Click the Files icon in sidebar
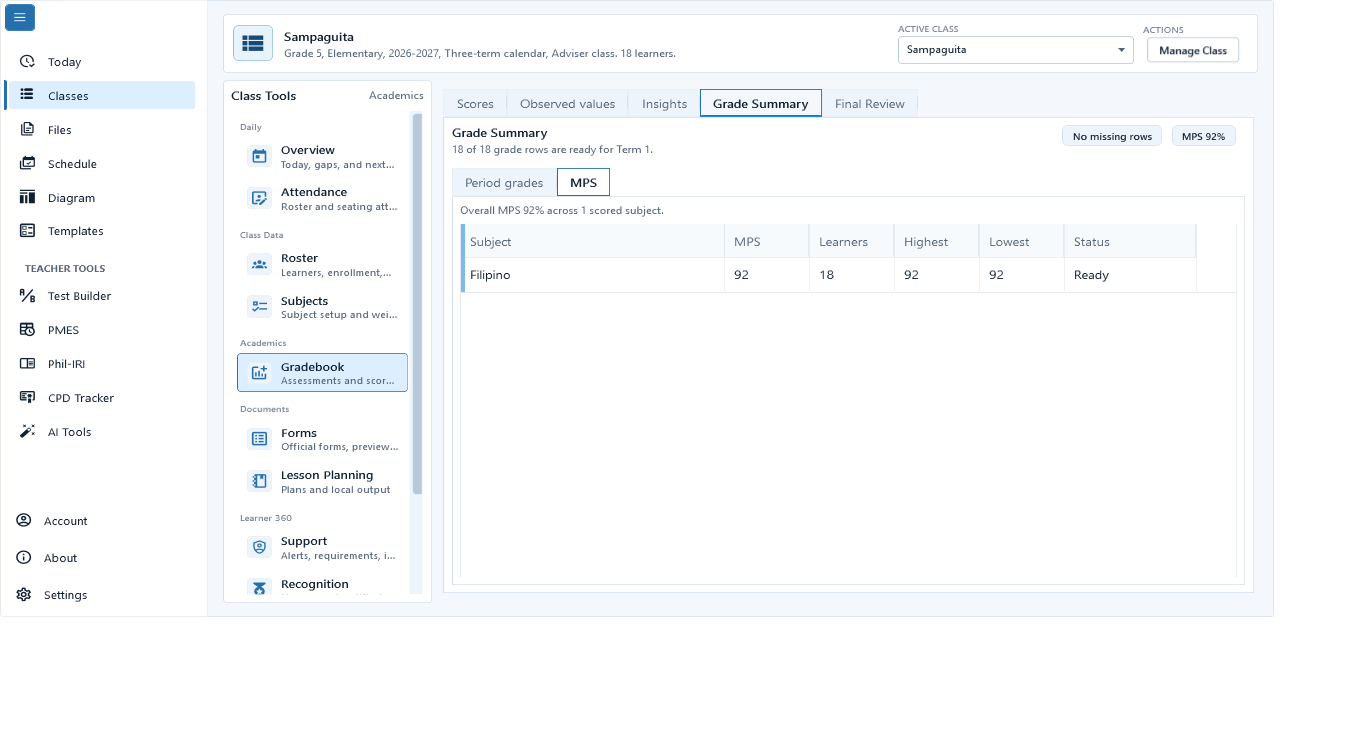 tap(27, 129)
